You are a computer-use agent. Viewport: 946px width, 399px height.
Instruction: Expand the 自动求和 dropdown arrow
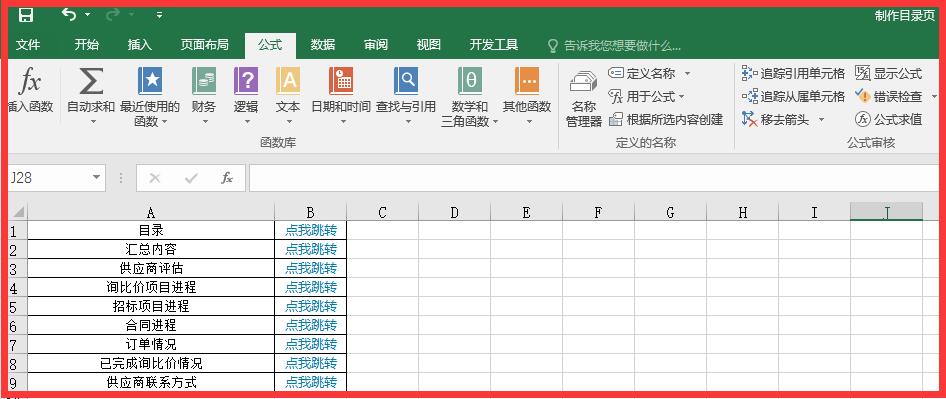(94, 122)
